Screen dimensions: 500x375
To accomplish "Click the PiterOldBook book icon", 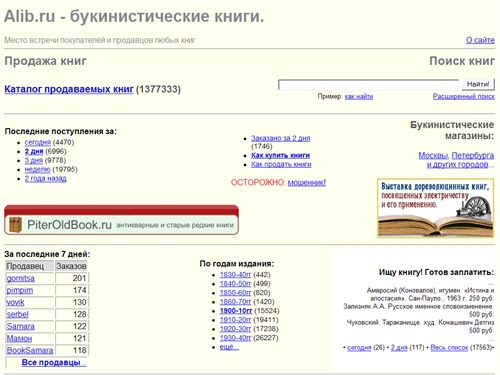I will pyautogui.click(x=15, y=225).
